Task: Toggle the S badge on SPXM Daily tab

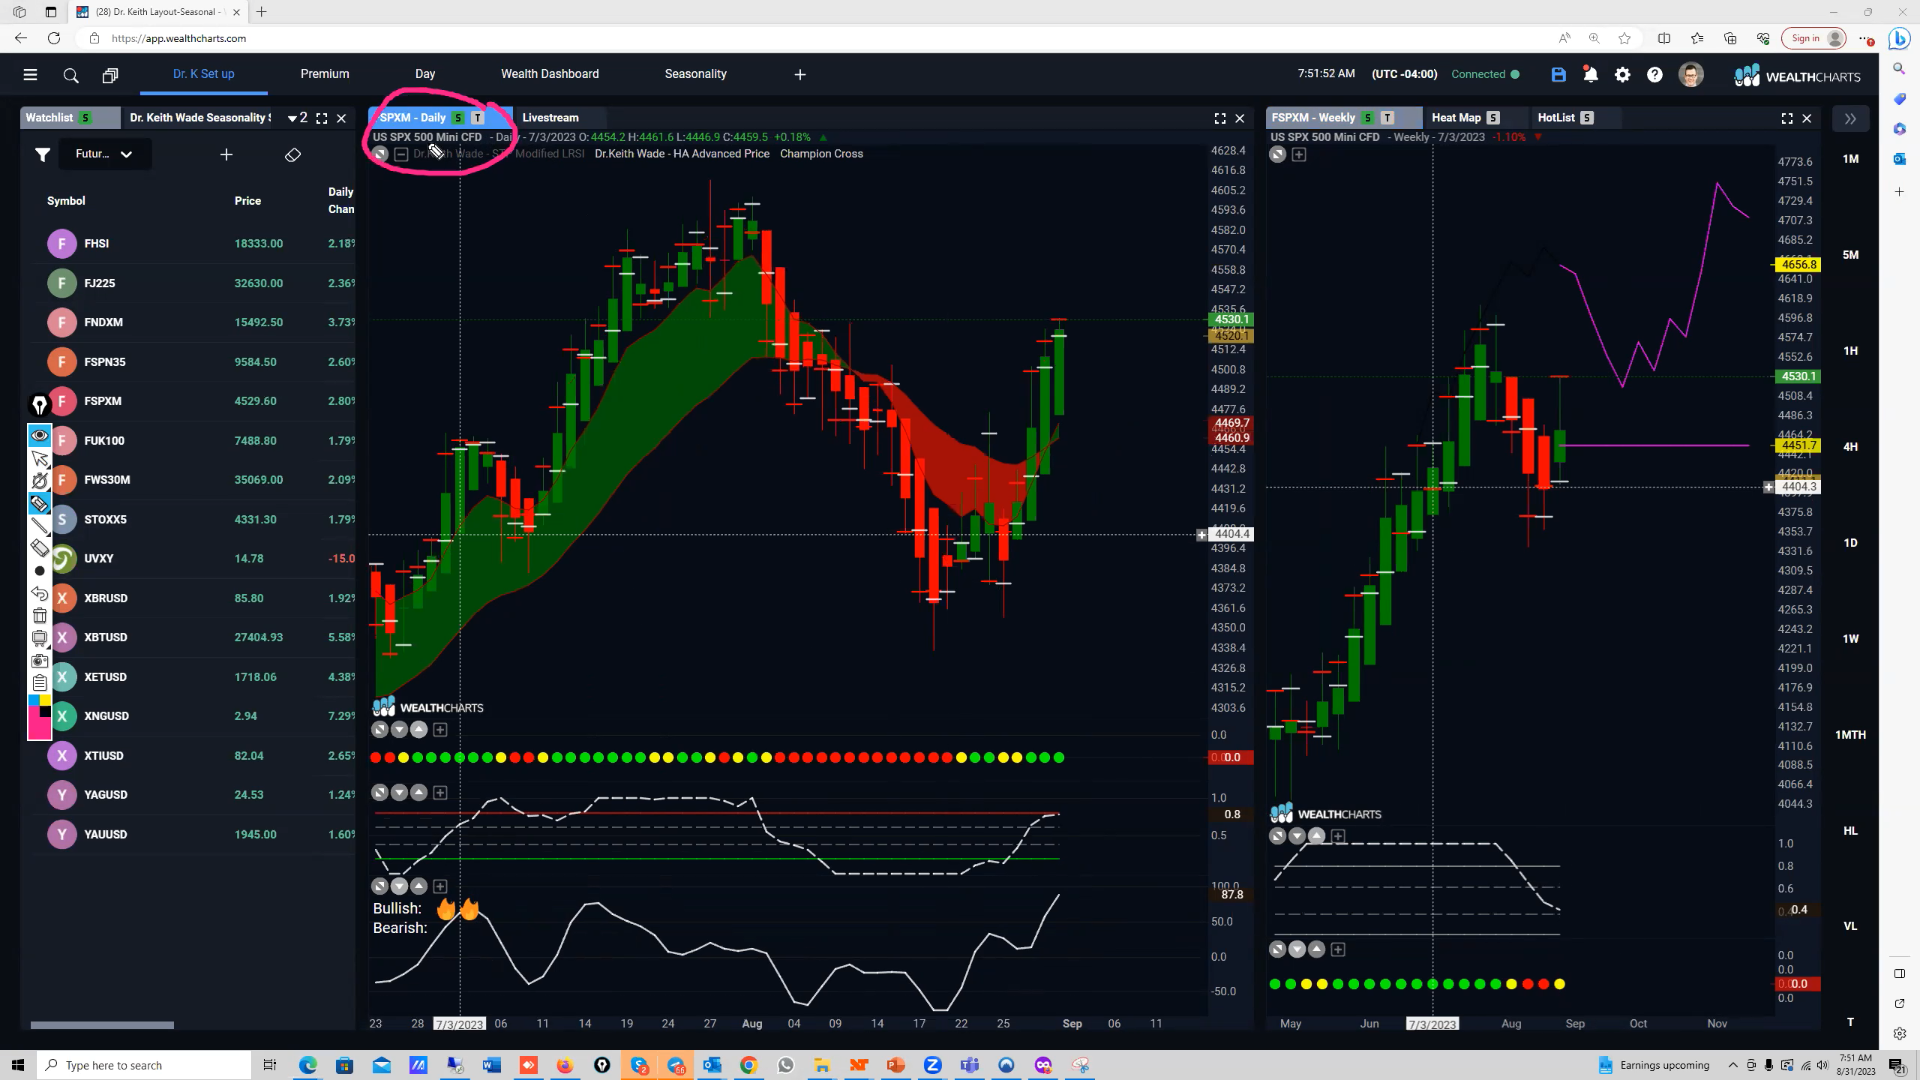Action: [458, 118]
